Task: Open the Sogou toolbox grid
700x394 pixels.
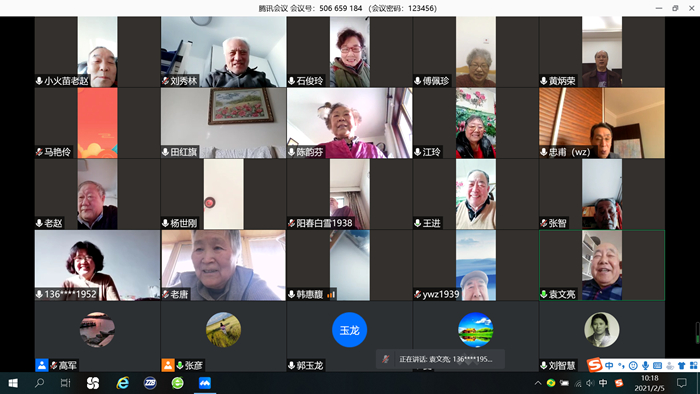Action: [x=693, y=365]
